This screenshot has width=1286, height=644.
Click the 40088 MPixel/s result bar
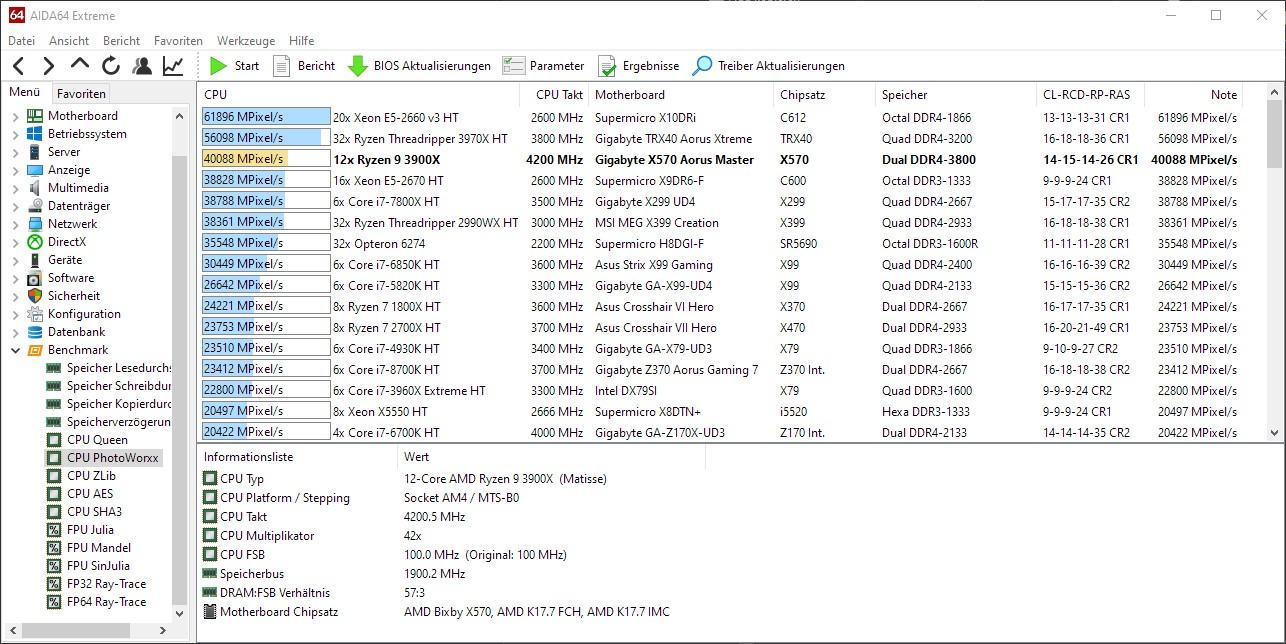(265, 159)
